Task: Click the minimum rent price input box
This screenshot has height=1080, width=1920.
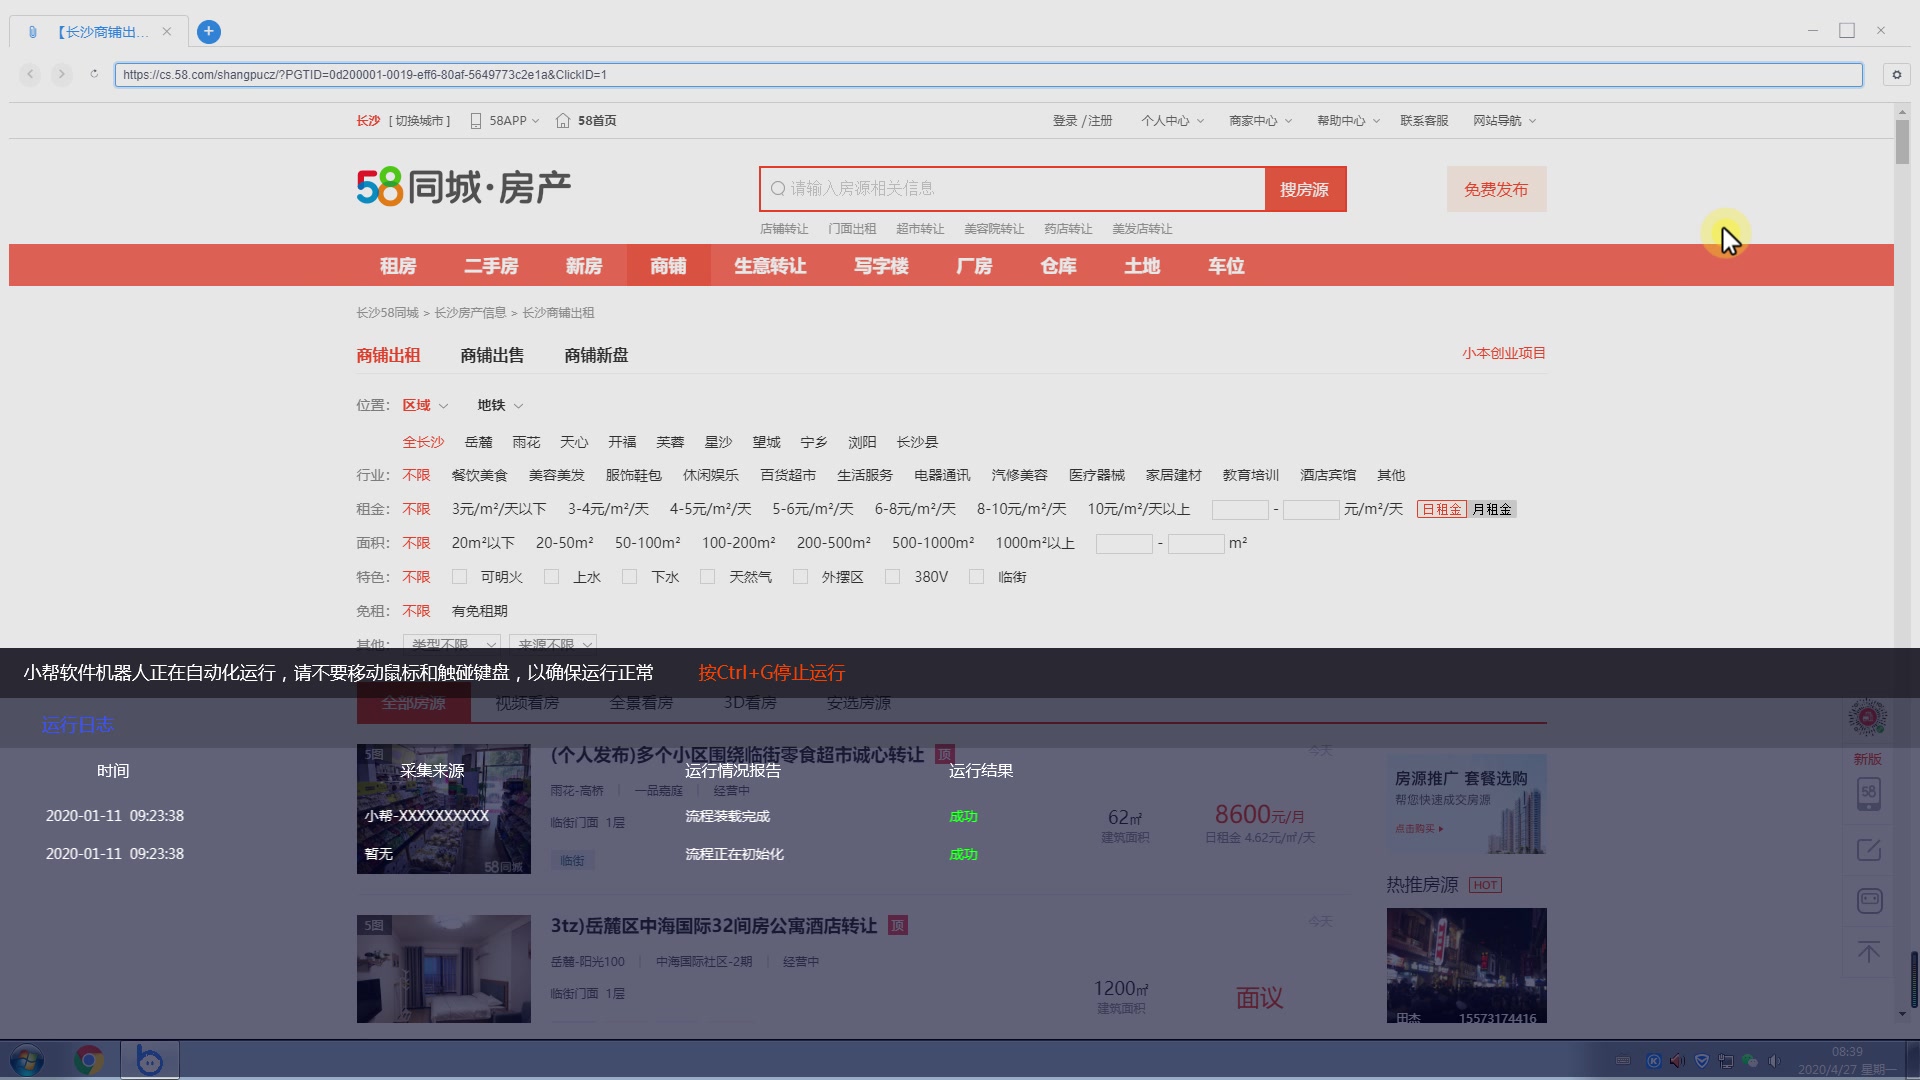Action: (x=1240, y=510)
